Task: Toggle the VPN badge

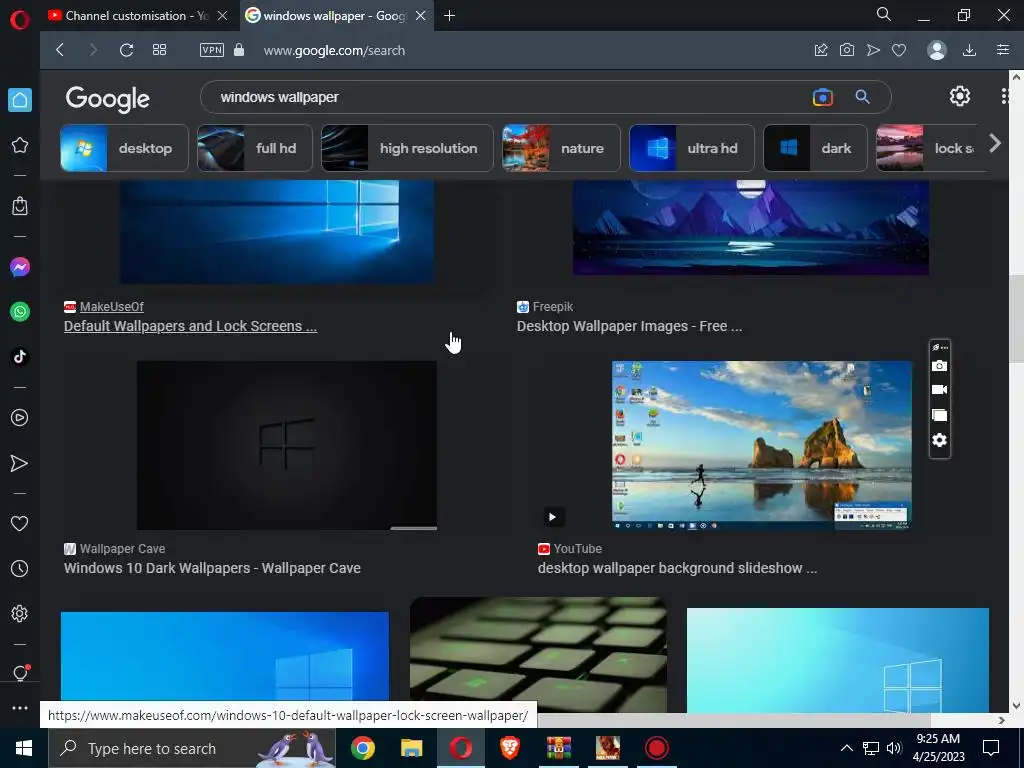Action: pos(212,50)
